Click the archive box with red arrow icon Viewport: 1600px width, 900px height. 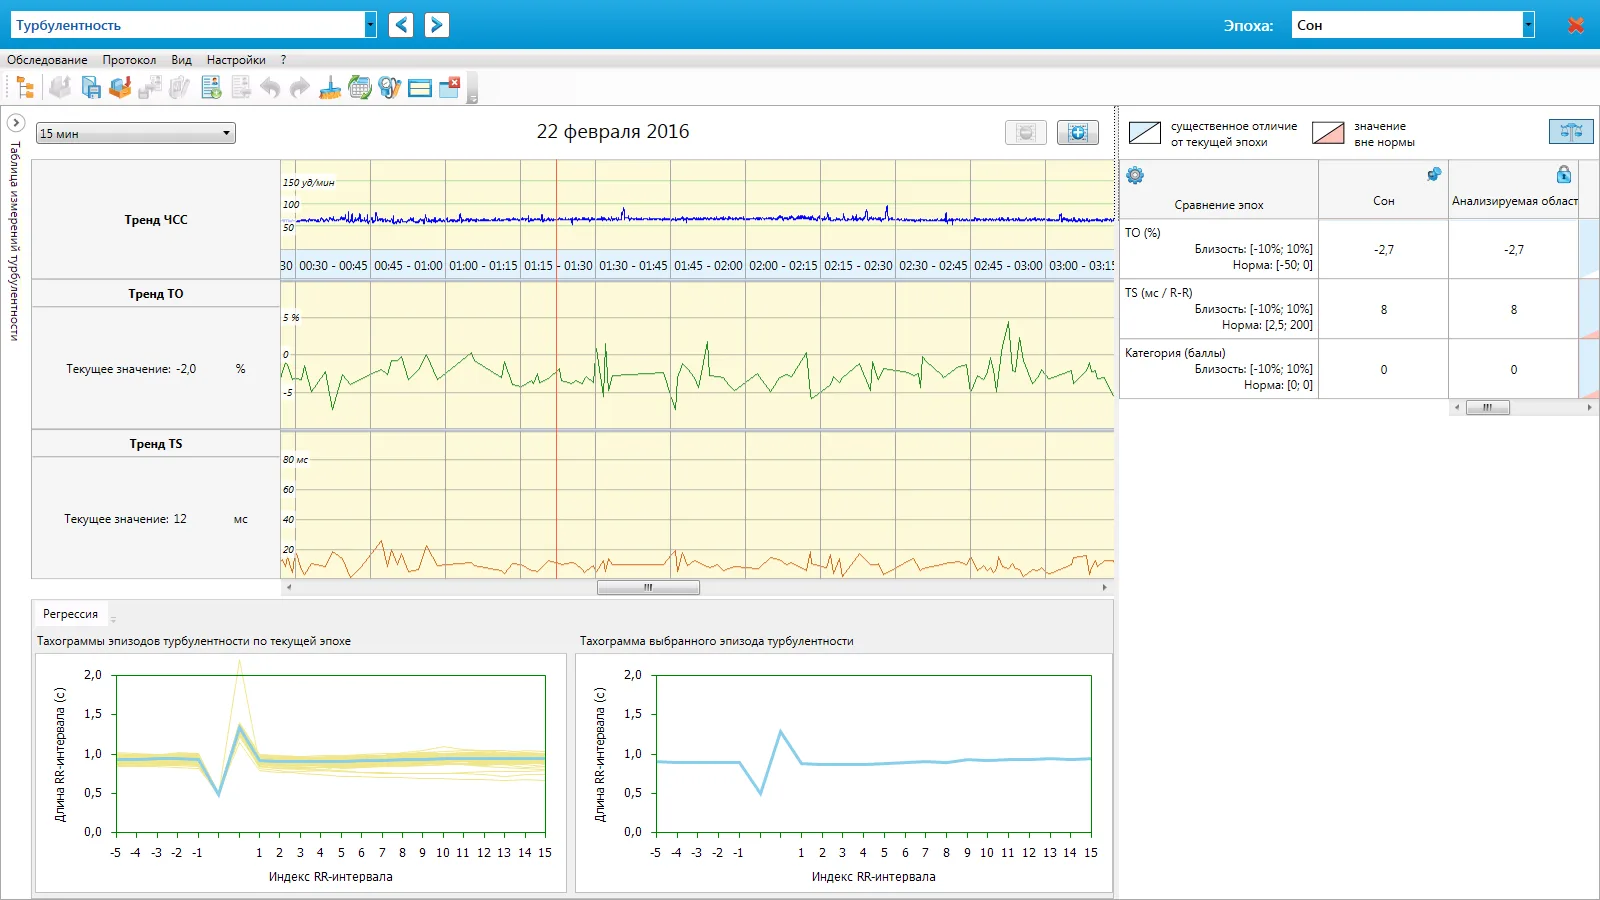click(120, 88)
